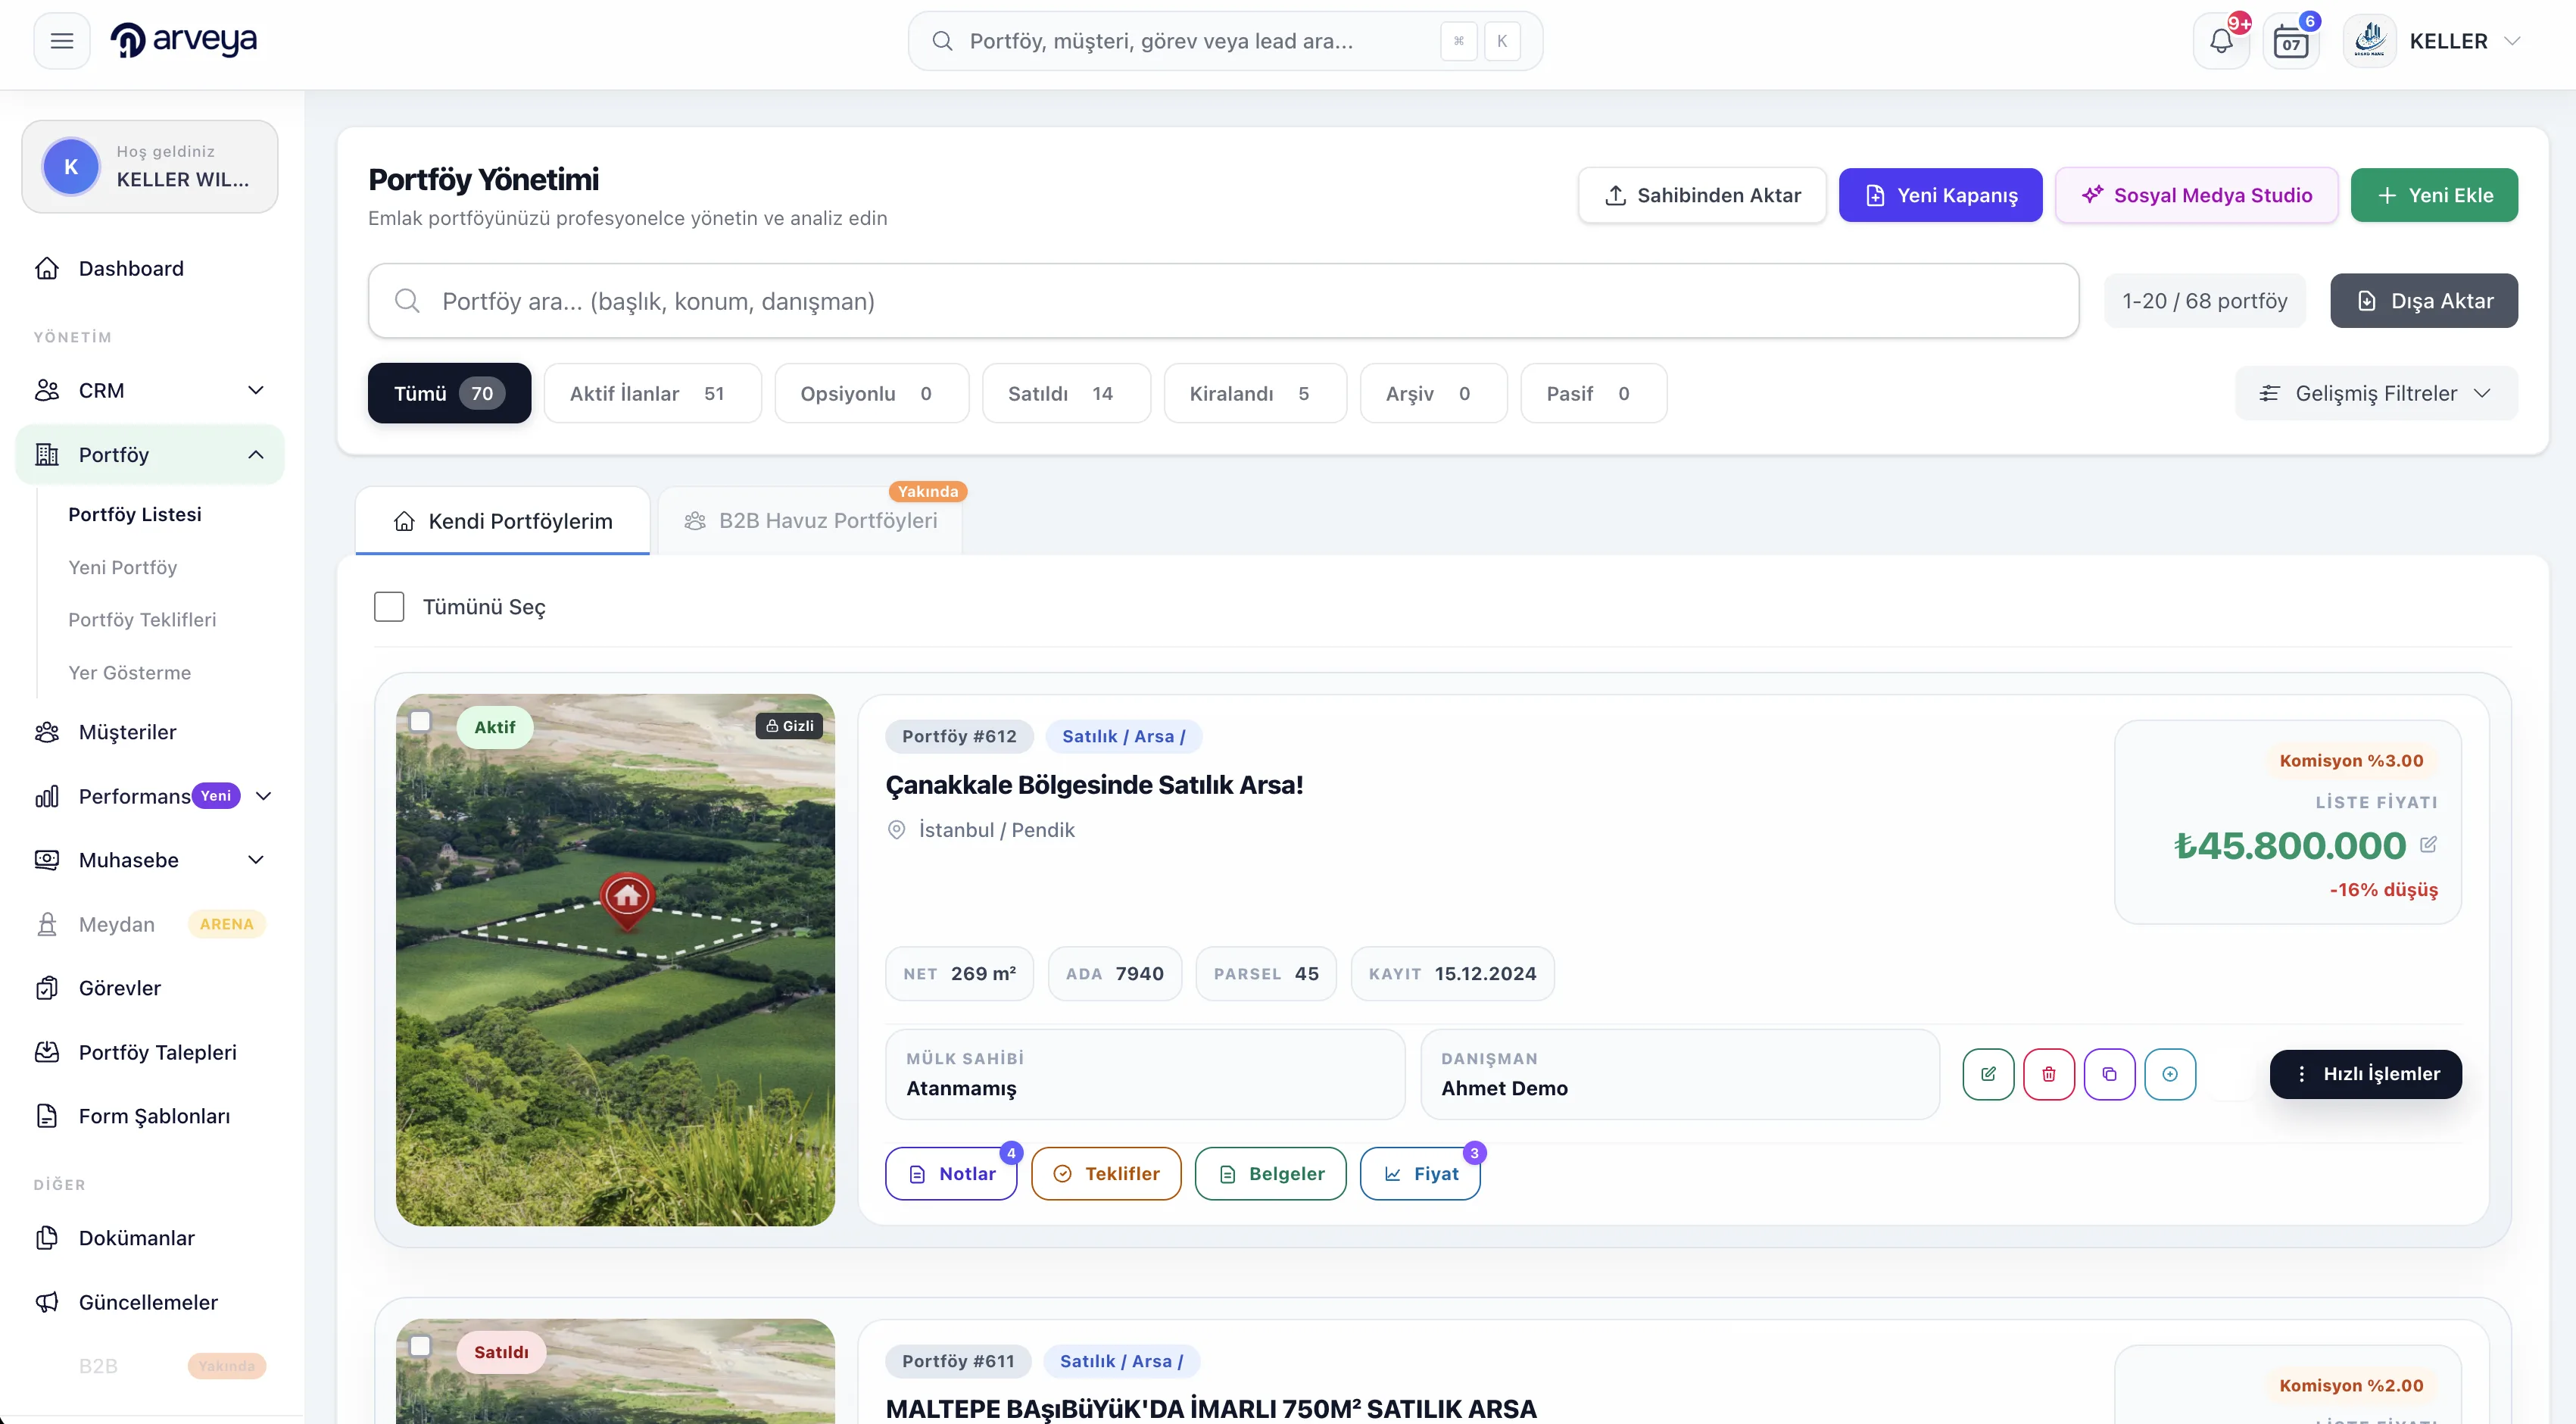This screenshot has width=2576, height=1424.
Task: Click the Yeni Kapanış button
Action: pos(1940,195)
